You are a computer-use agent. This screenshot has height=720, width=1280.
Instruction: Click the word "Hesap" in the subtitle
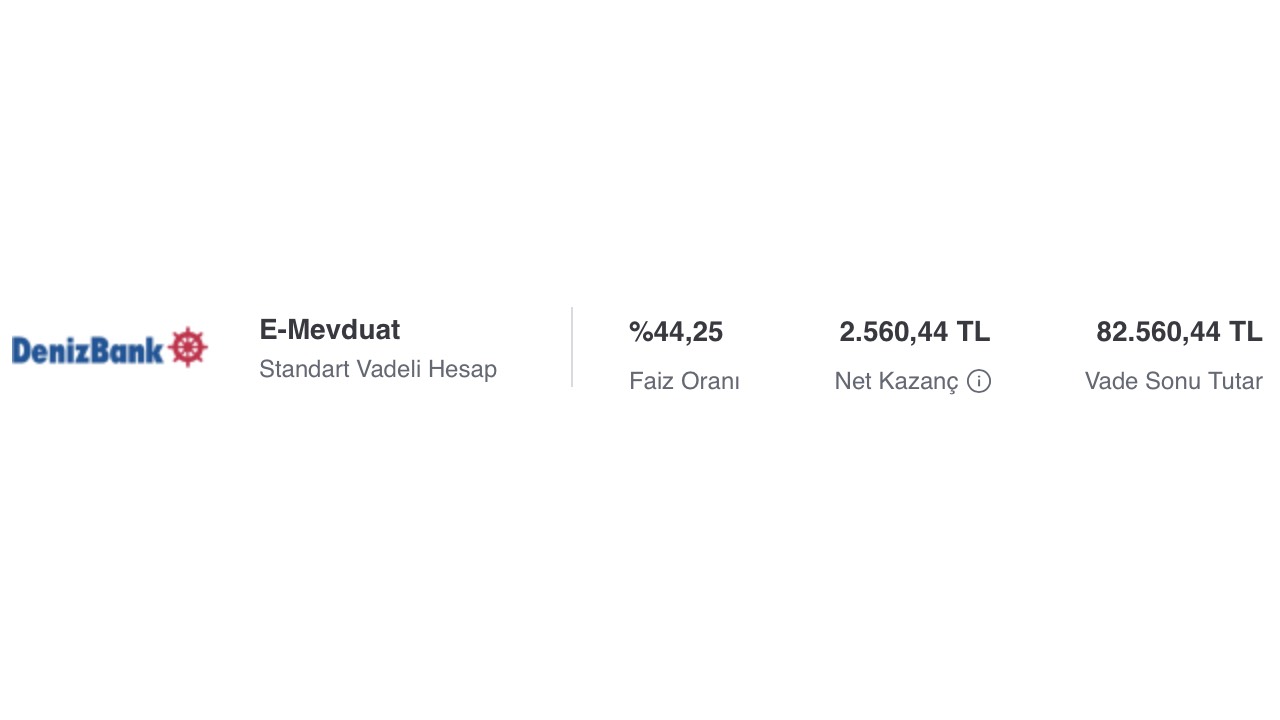(x=462, y=369)
